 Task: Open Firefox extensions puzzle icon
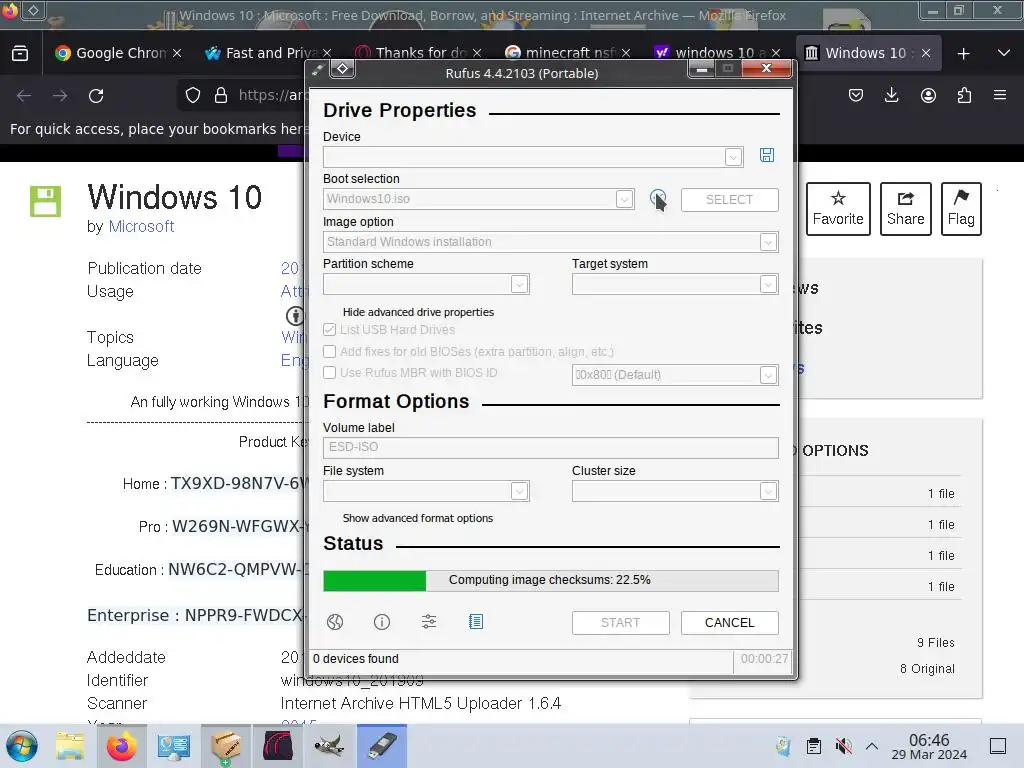[x=964, y=95]
